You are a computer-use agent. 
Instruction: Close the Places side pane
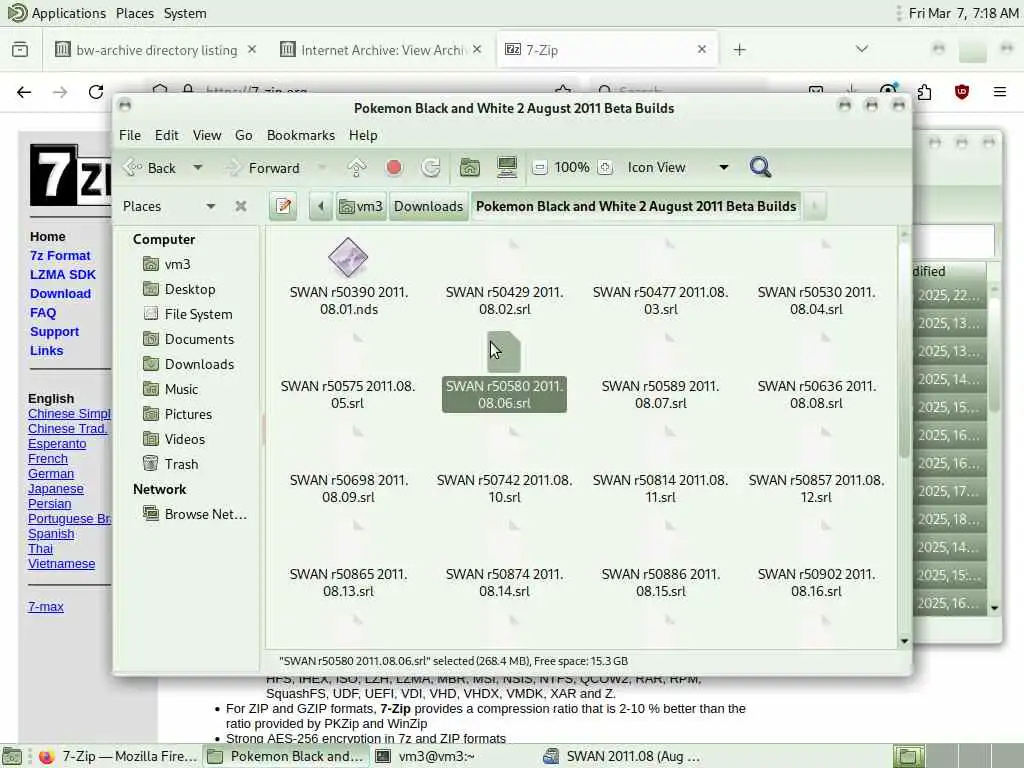pos(241,206)
